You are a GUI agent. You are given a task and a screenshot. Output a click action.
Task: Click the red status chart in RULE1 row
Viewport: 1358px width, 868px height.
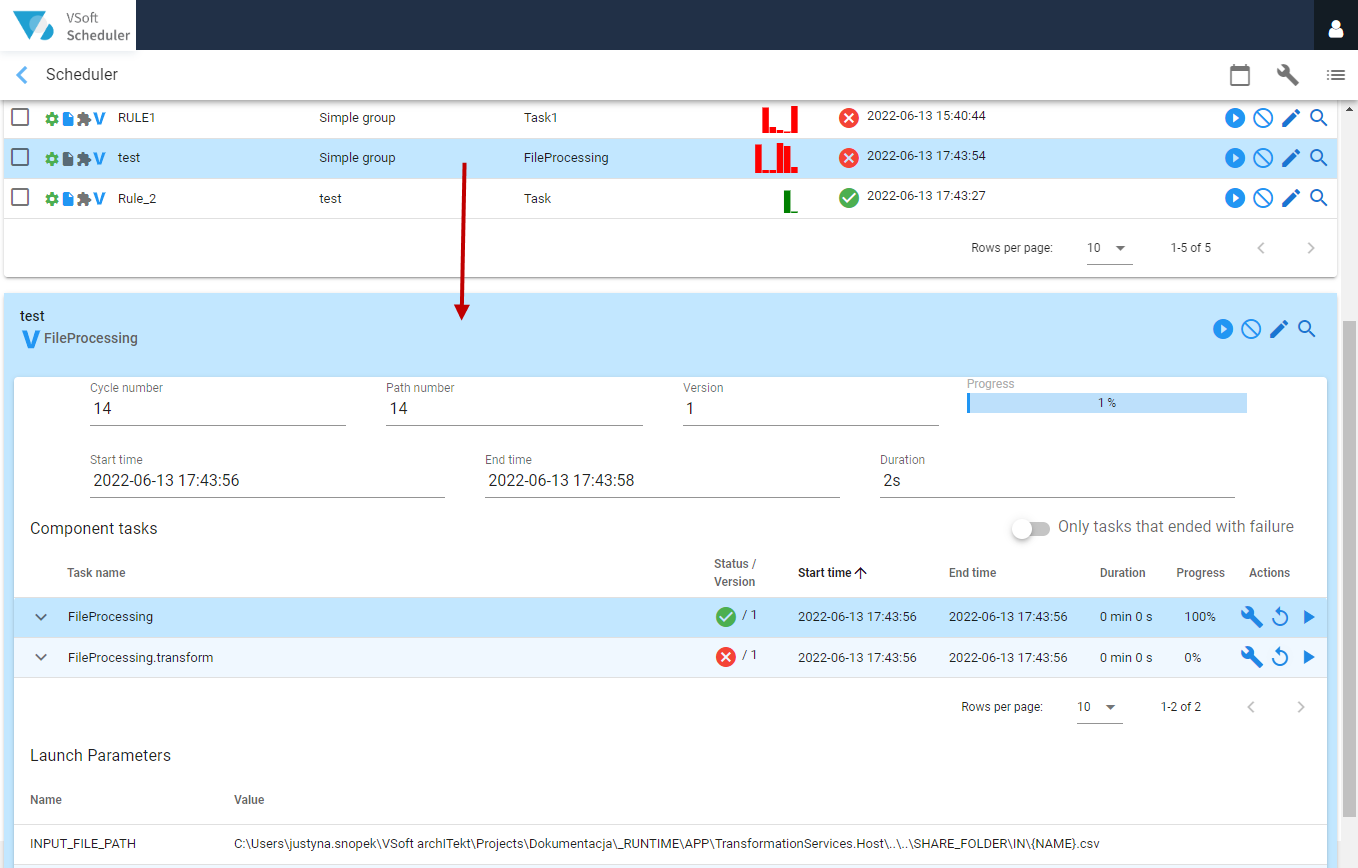tap(780, 119)
